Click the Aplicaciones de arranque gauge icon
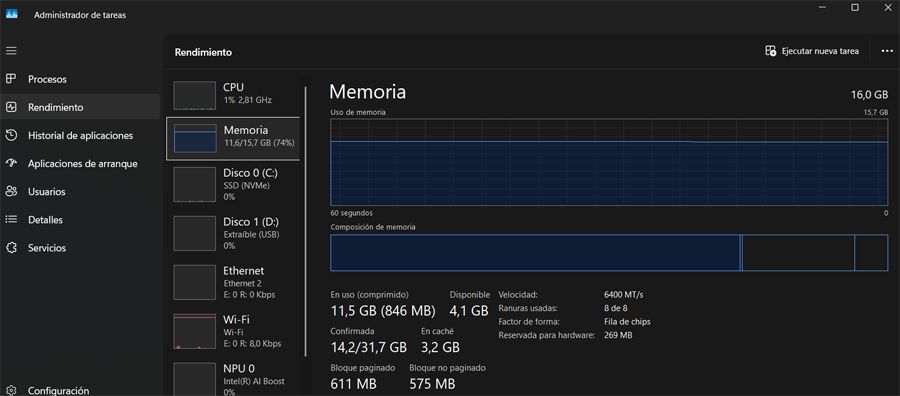This screenshot has height=396, width=900. pos(11,163)
